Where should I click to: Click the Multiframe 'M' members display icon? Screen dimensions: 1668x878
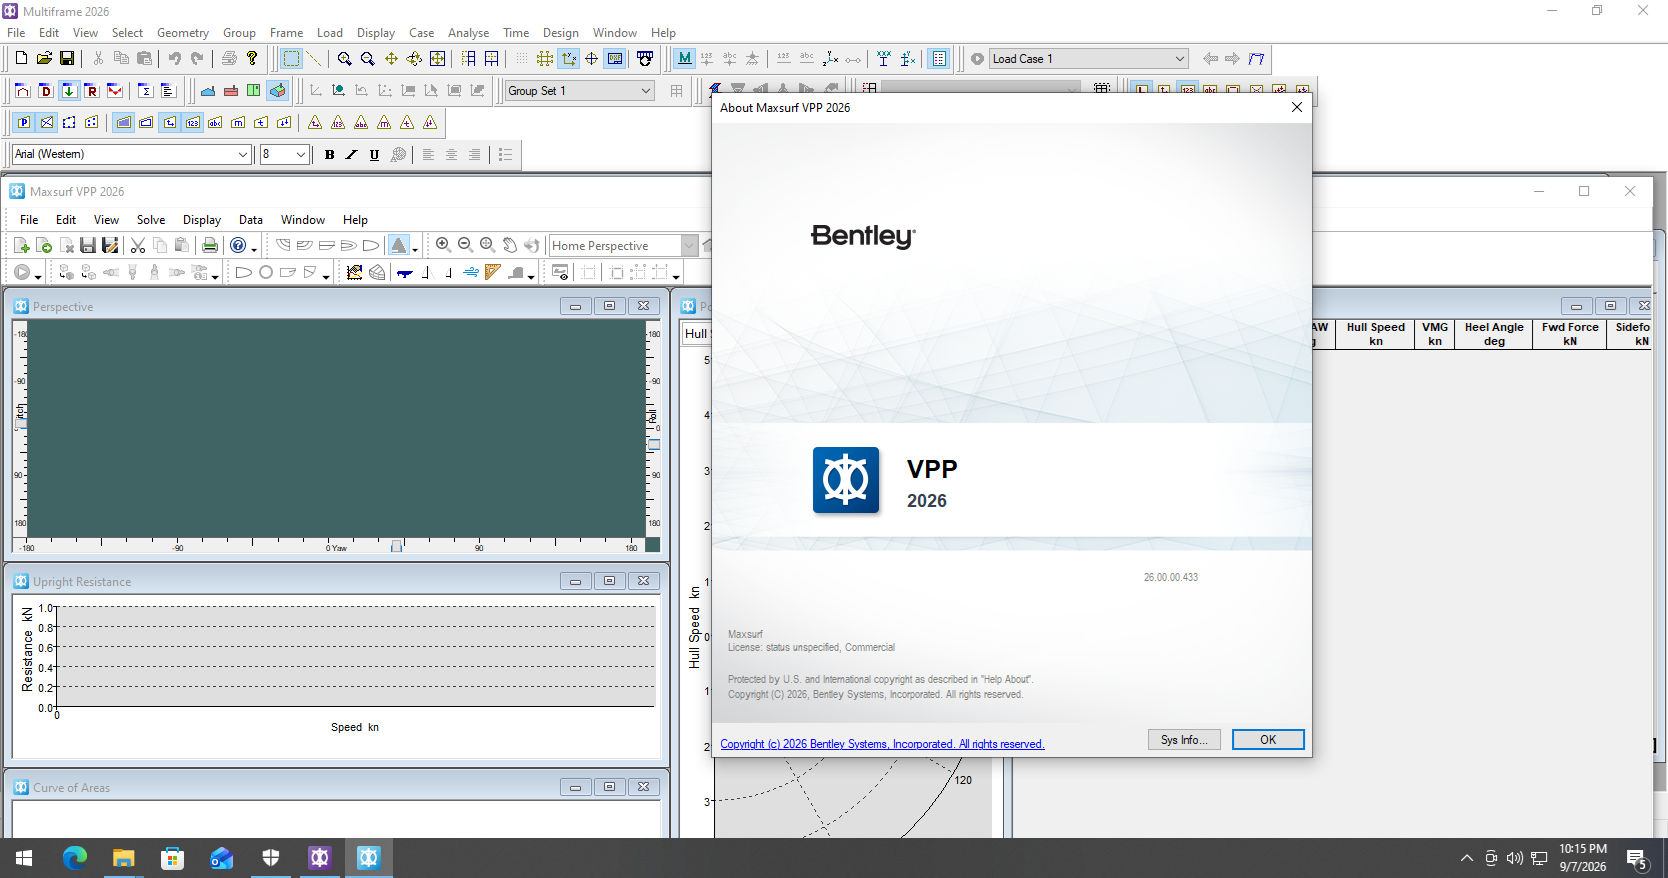(x=684, y=59)
